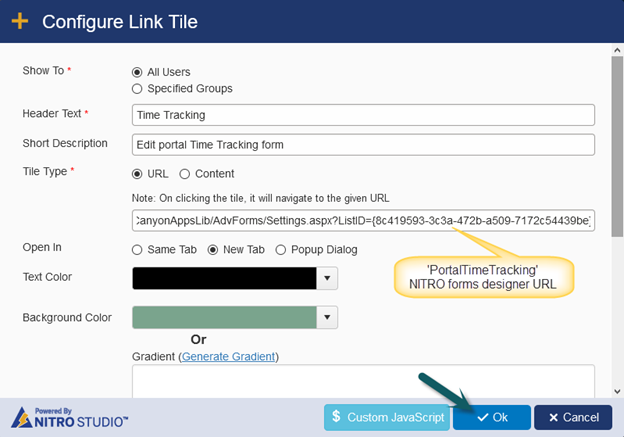
Task: Click the scrollbar up arrow
Action: [617, 50]
